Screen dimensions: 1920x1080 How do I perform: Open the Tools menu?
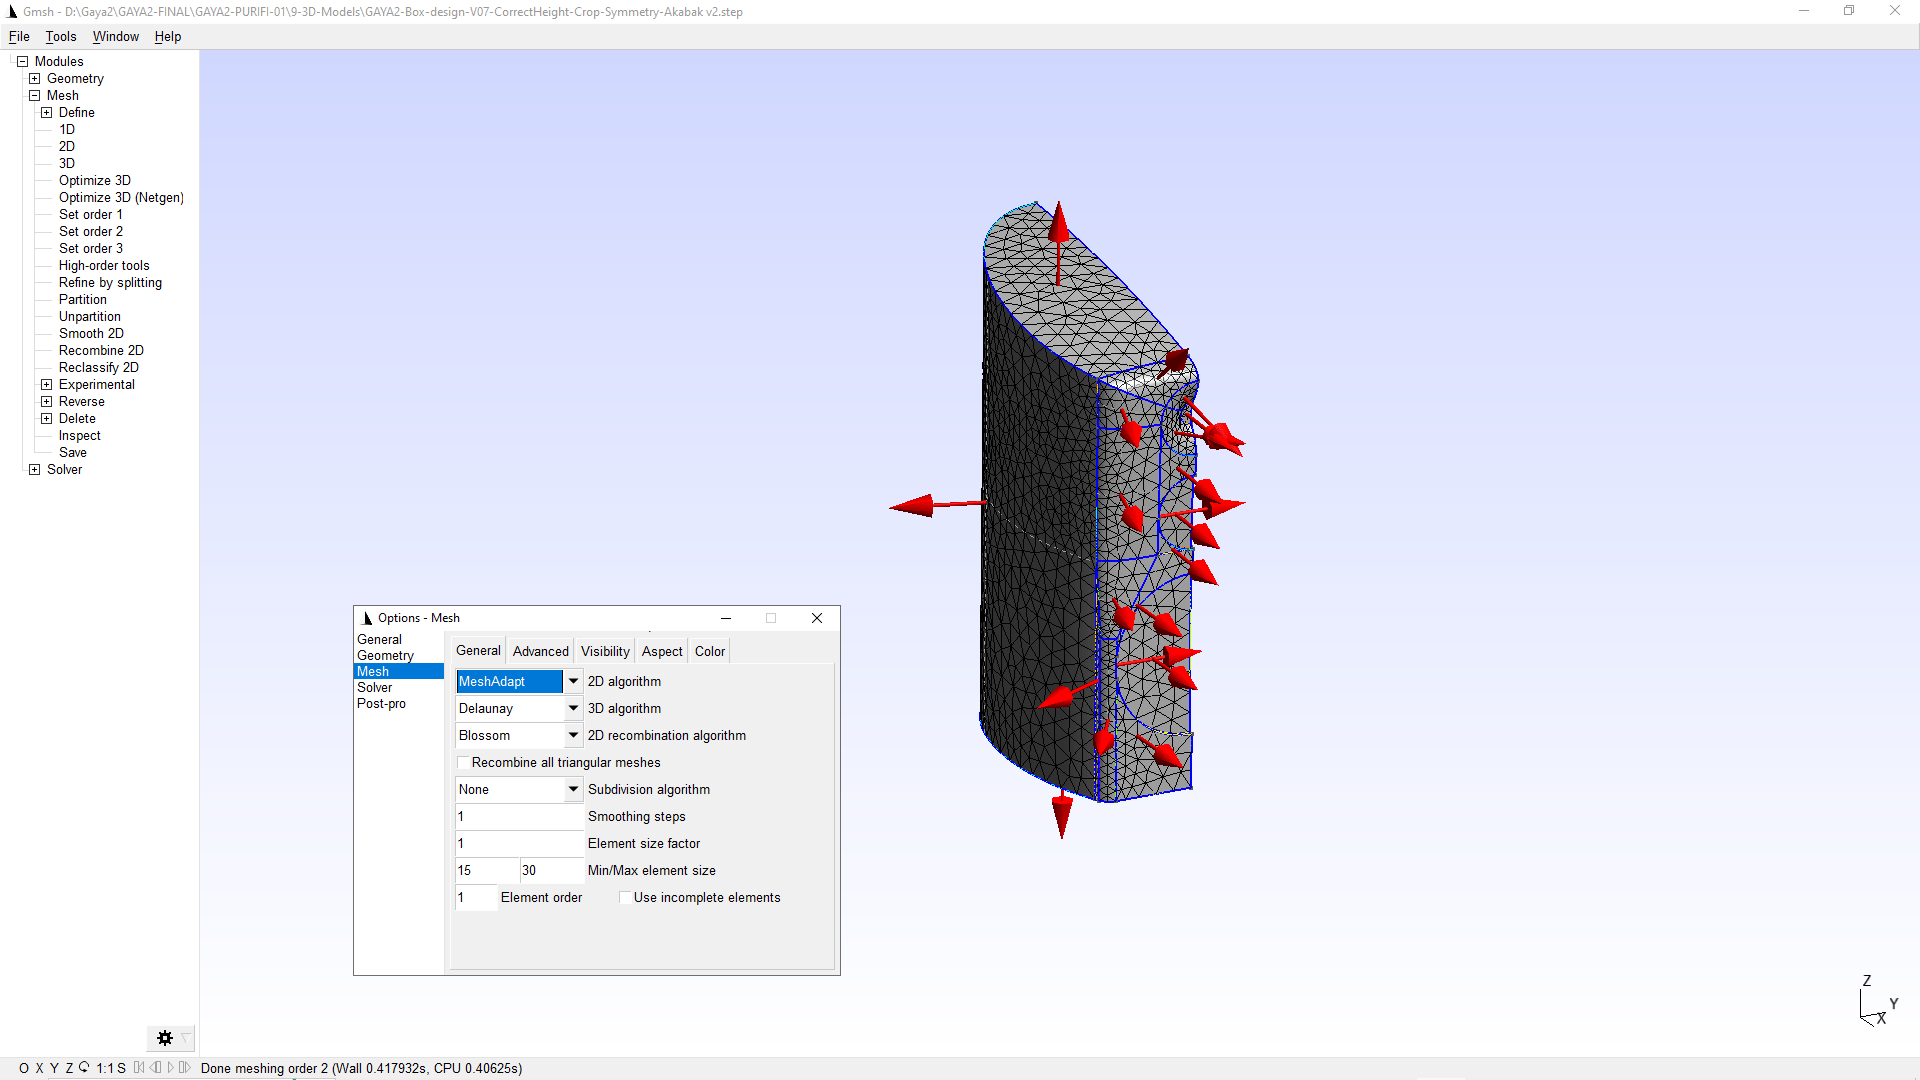(61, 36)
